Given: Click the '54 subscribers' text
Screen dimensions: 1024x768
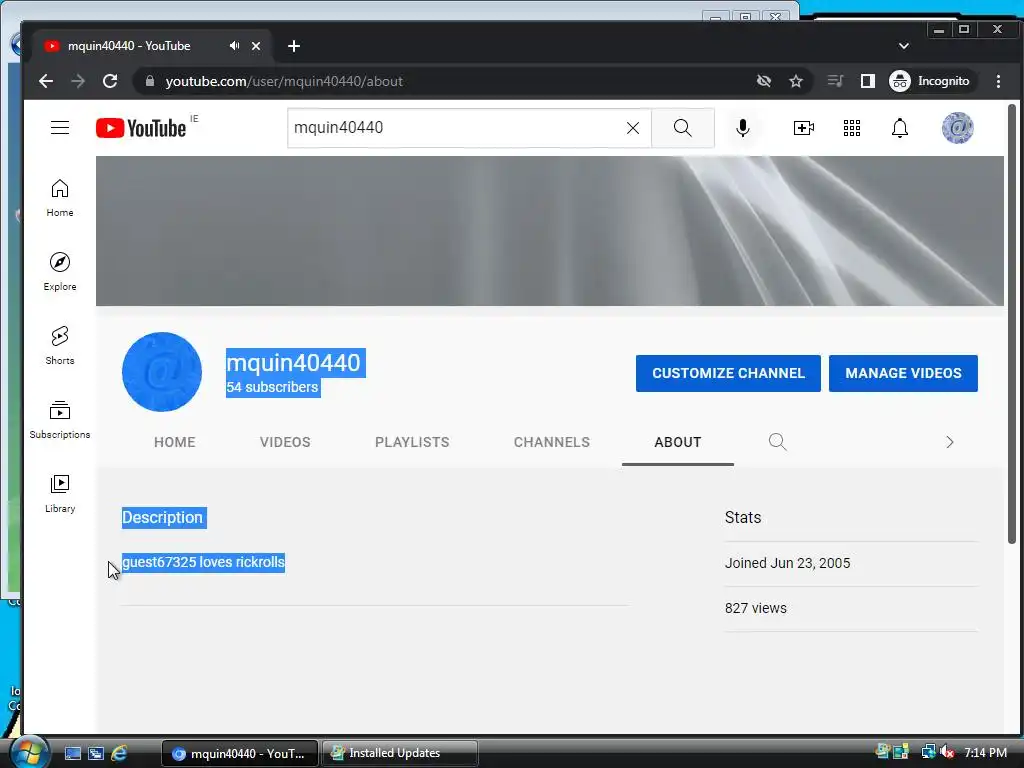Looking at the screenshot, I should click(x=272, y=387).
